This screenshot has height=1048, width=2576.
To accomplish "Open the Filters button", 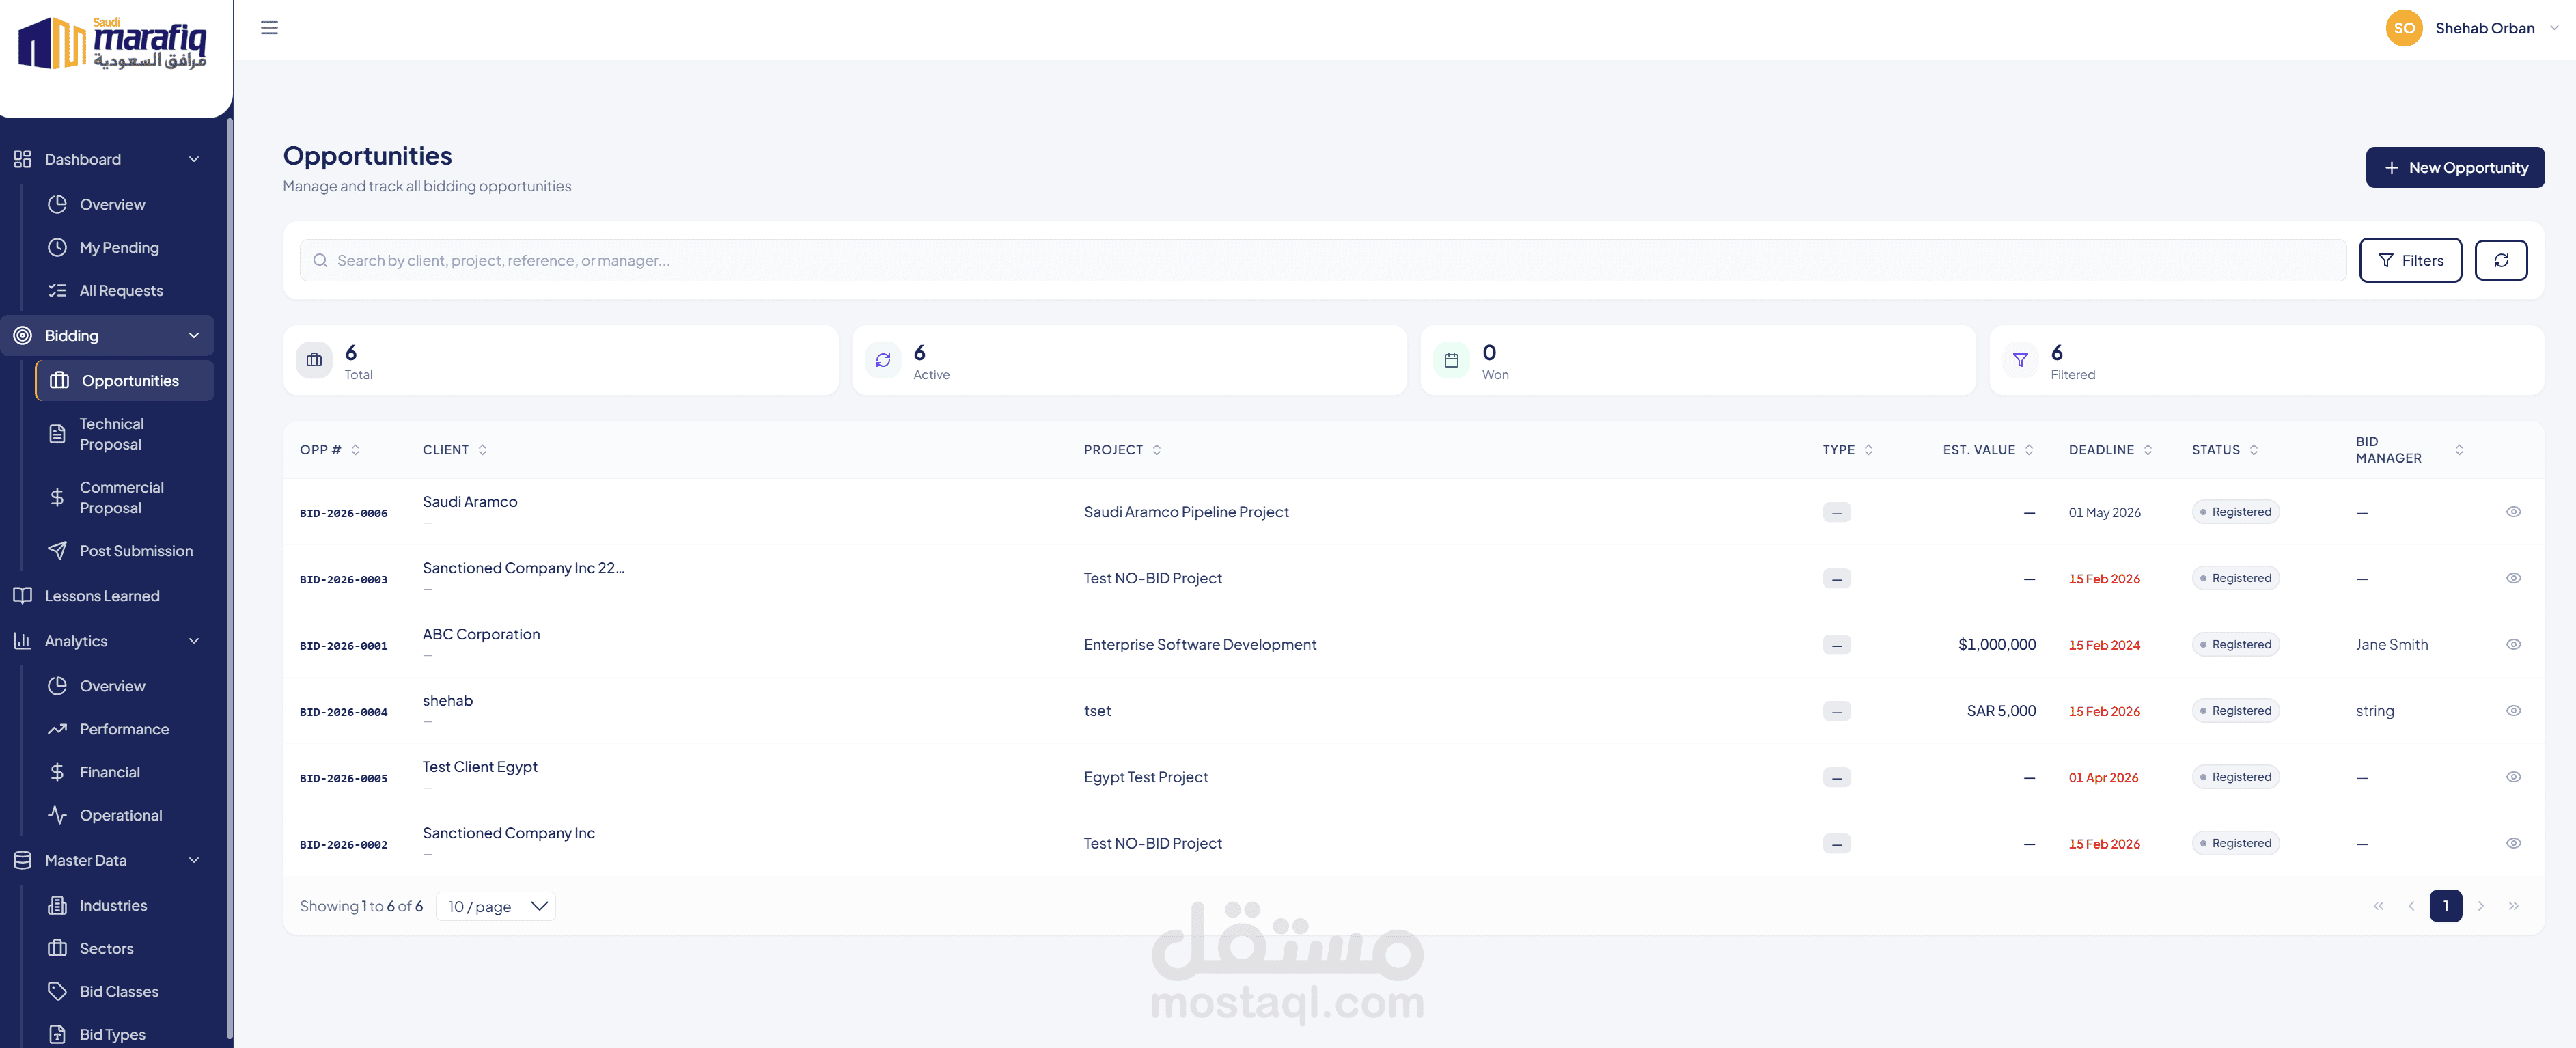I will 2409,260.
